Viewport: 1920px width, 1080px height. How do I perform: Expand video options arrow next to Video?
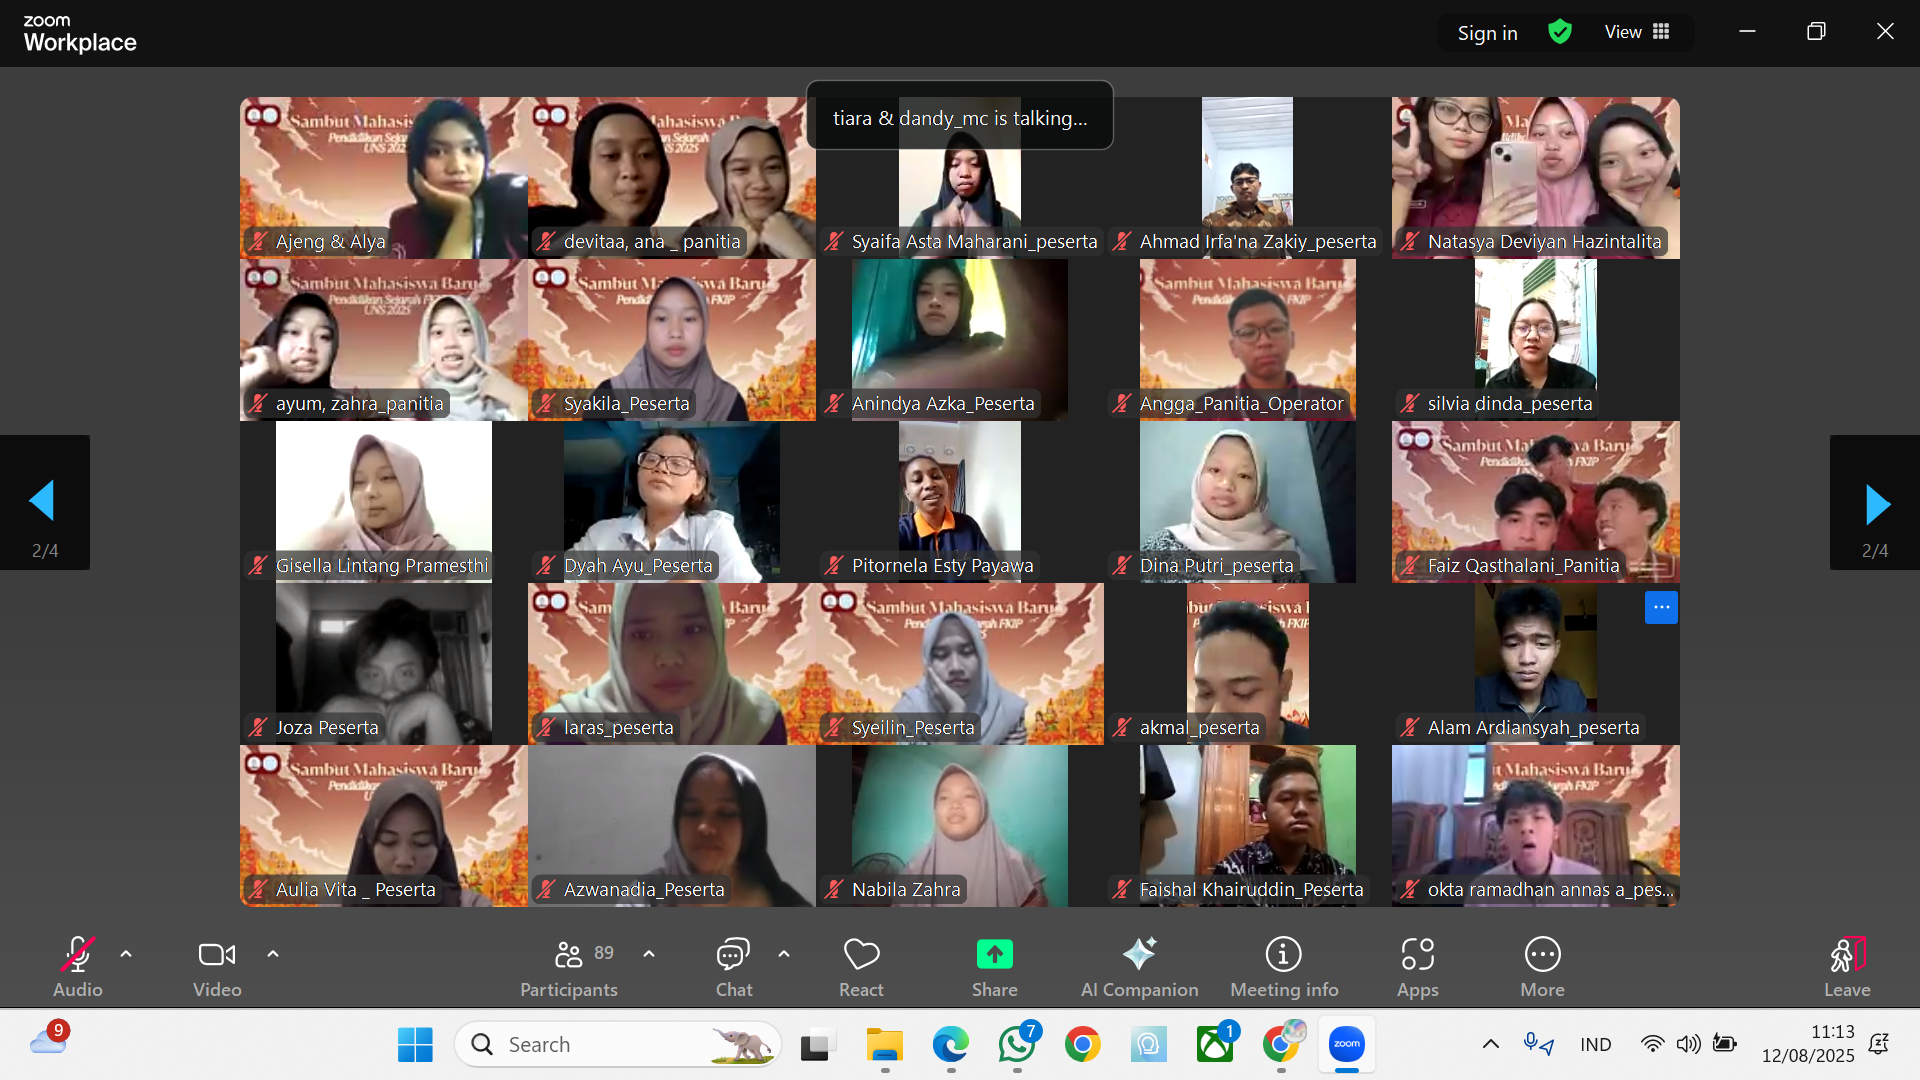[273, 954]
